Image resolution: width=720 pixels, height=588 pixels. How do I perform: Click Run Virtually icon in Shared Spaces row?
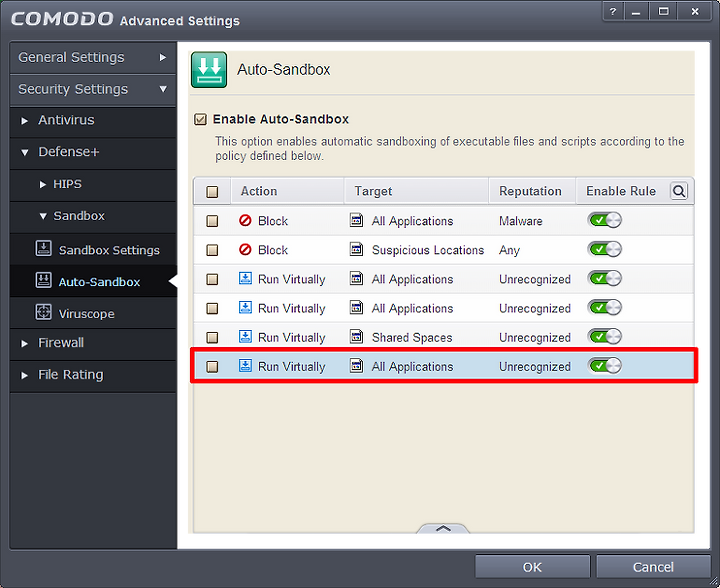coord(245,337)
